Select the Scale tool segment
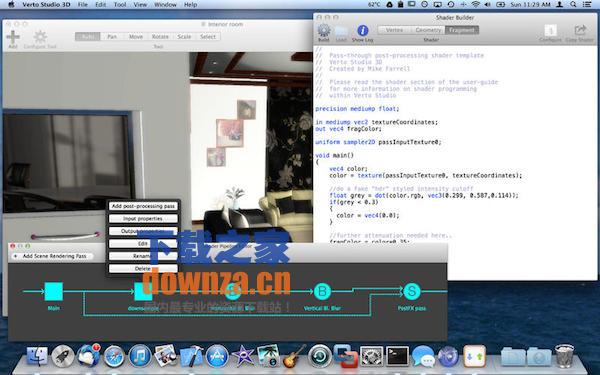 point(184,36)
